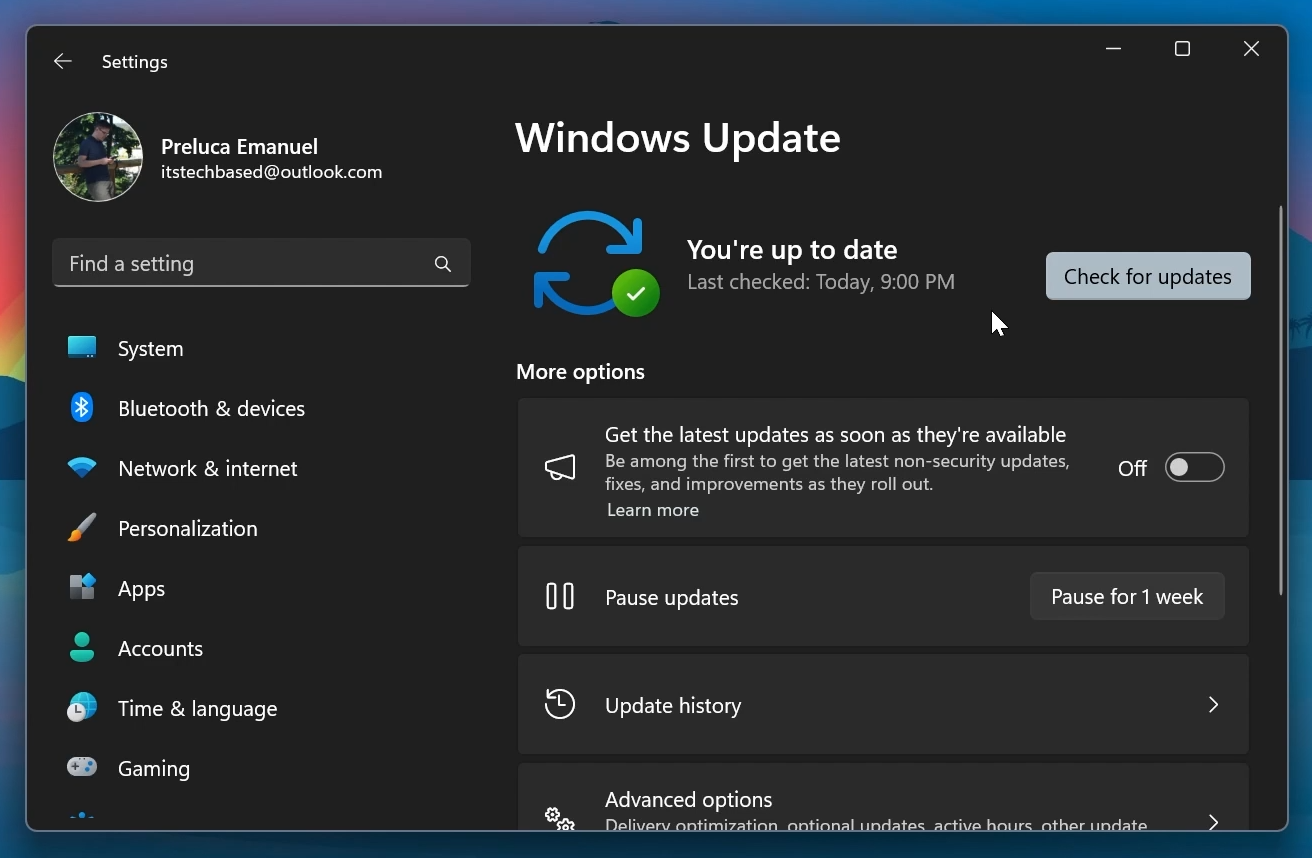Screen dimensions: 1312x858
Task: Click the System monitor icon
Action: [x=82, y=348]
